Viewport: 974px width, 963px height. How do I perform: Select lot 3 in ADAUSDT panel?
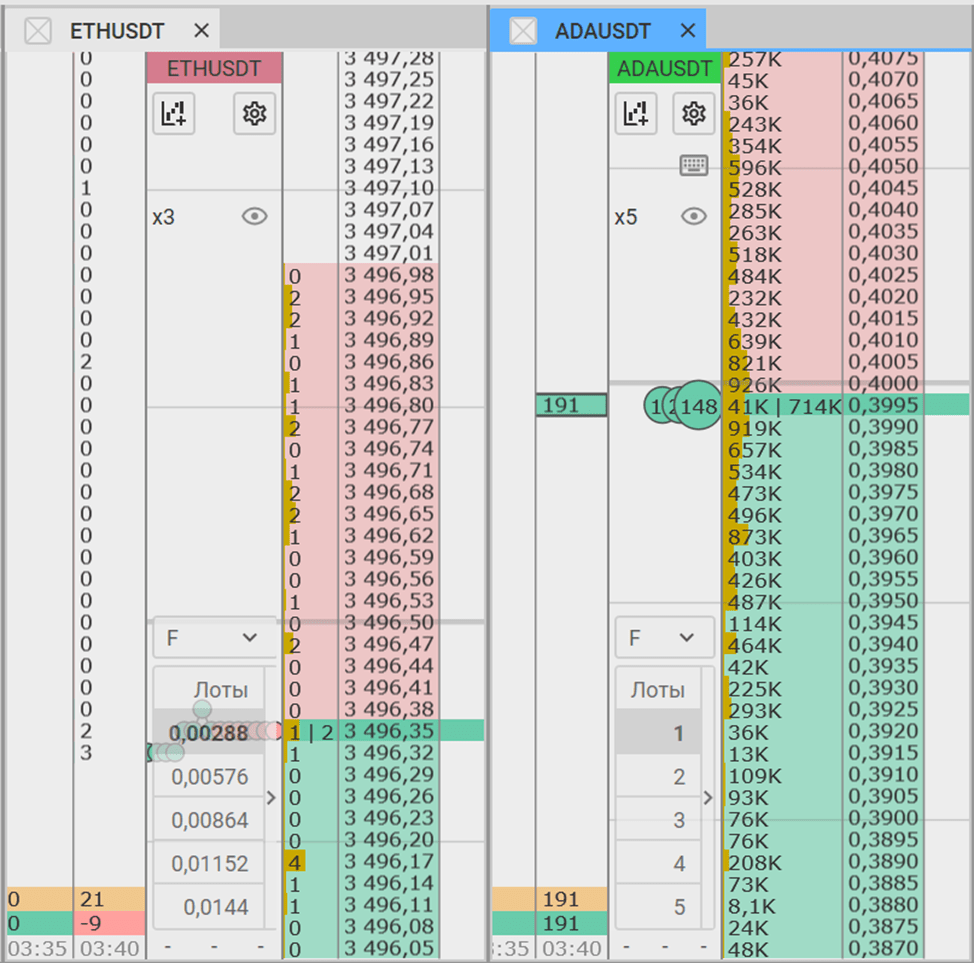658,820
